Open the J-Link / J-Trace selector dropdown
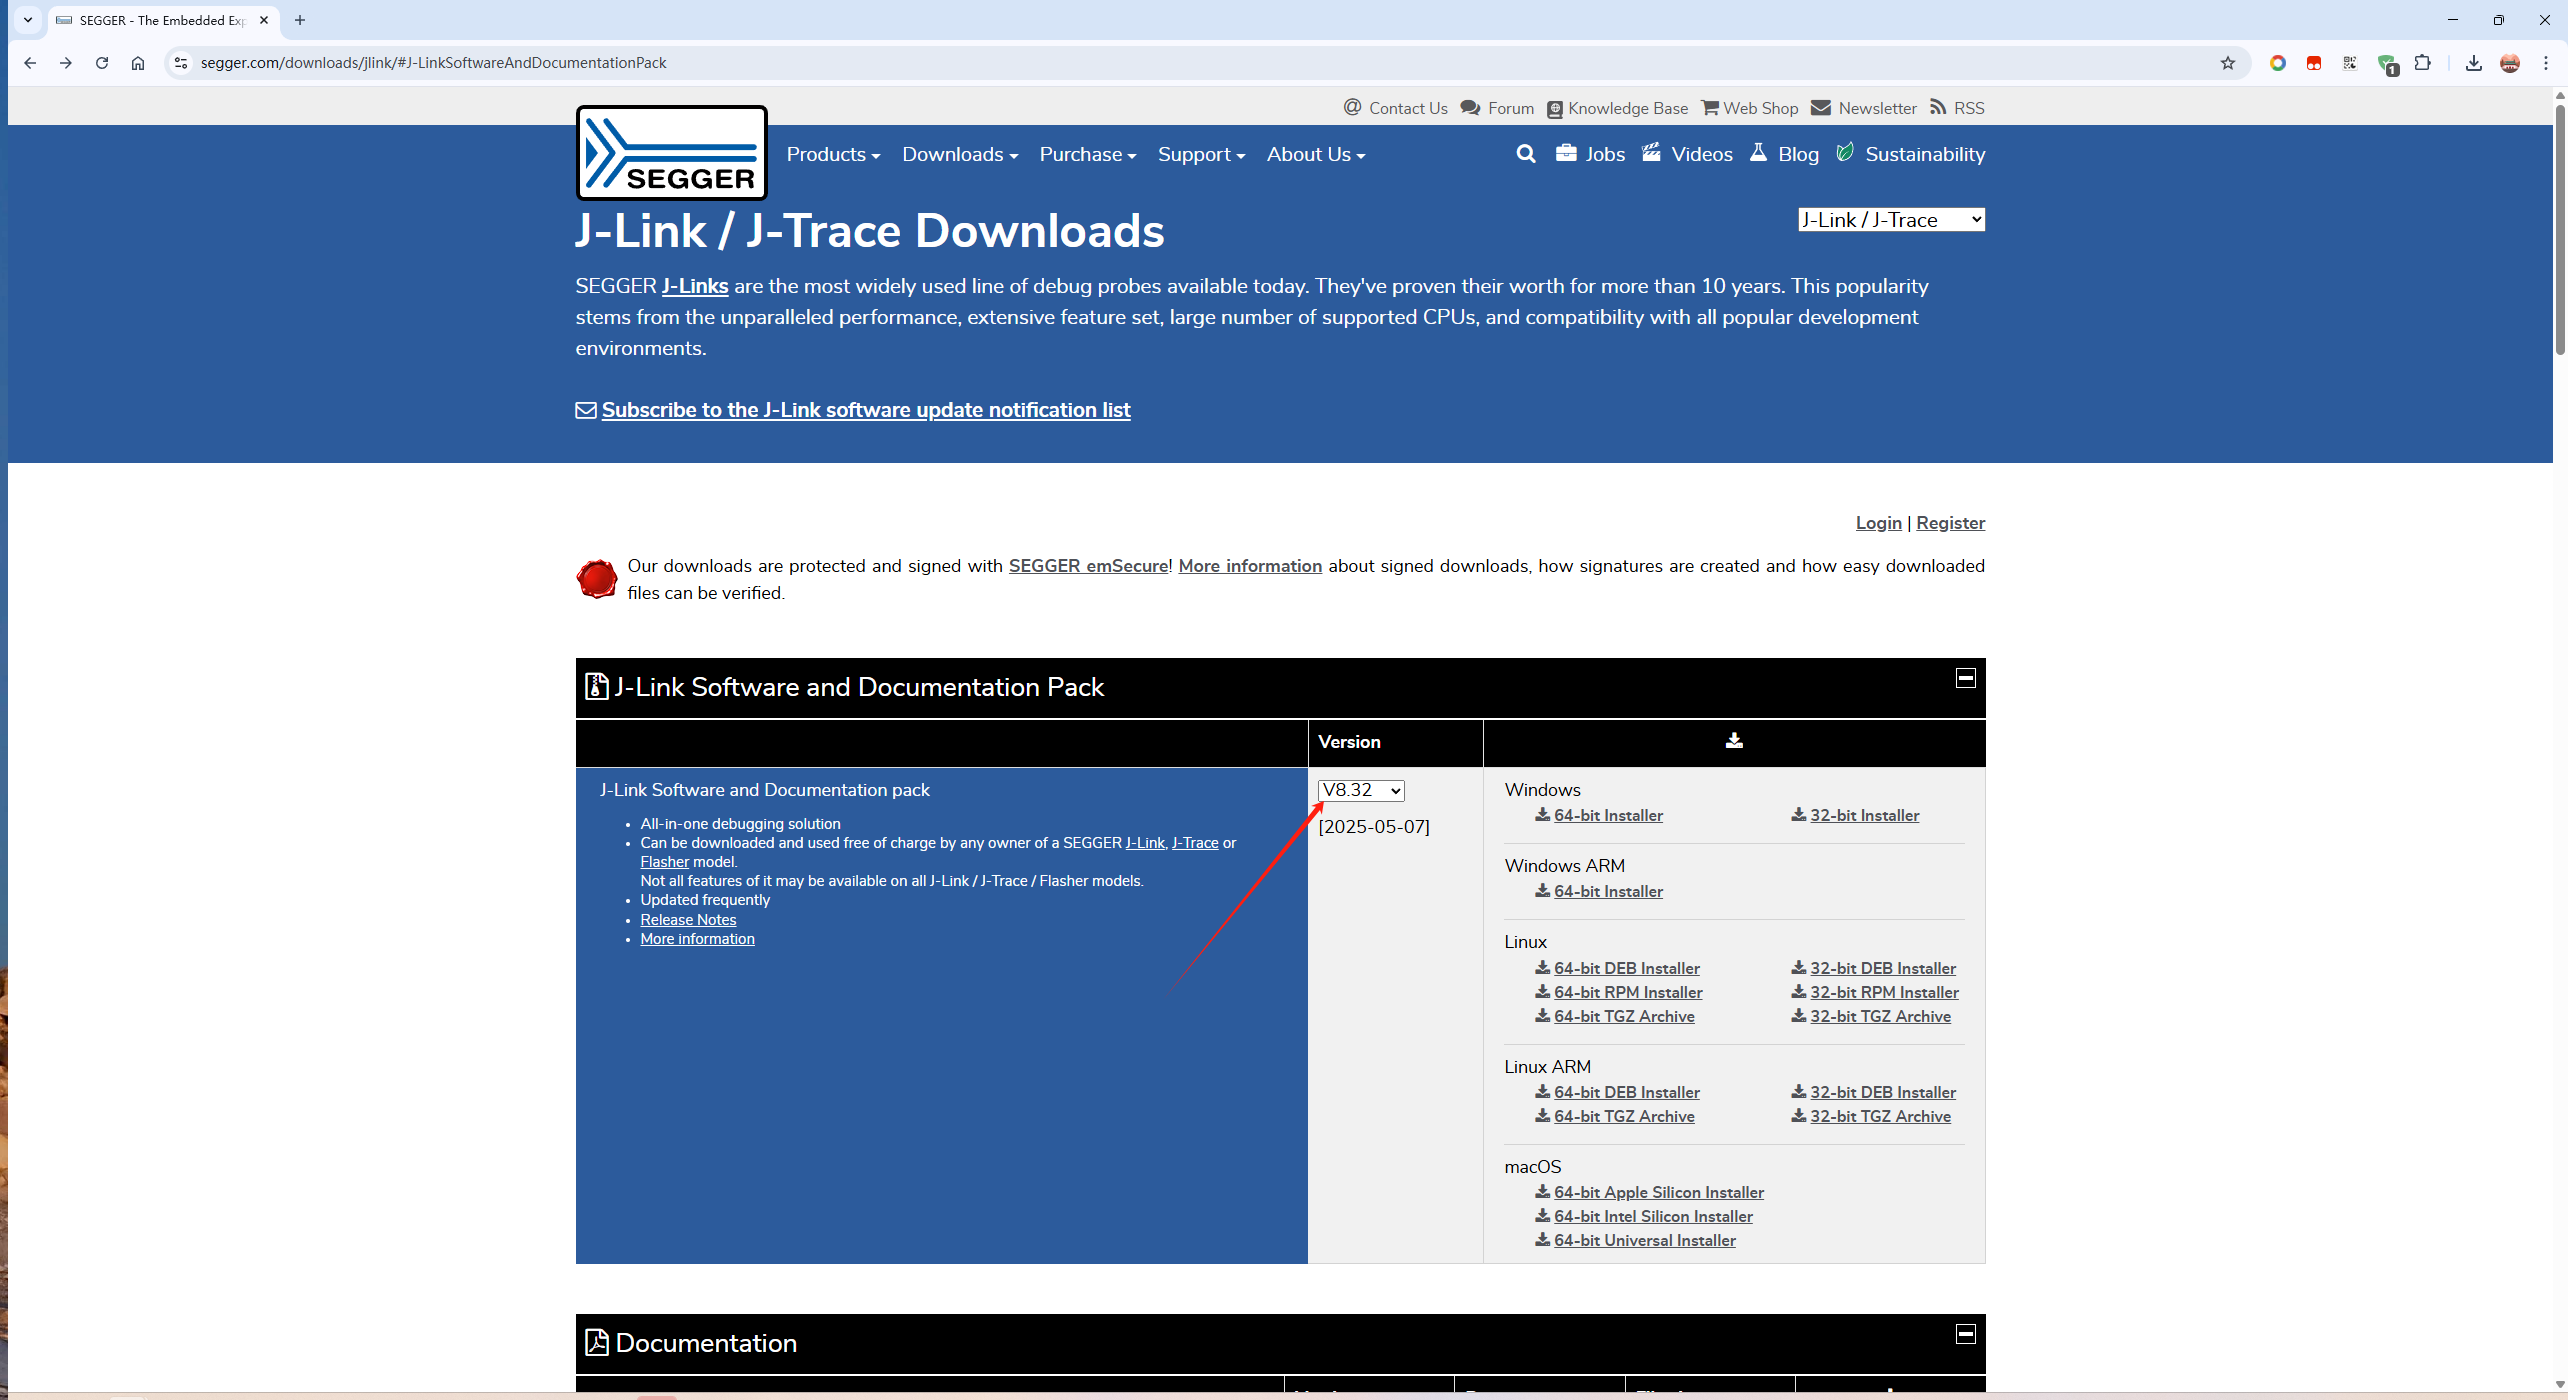The image size is (2568, 1400). click(x=1890, y=220)
